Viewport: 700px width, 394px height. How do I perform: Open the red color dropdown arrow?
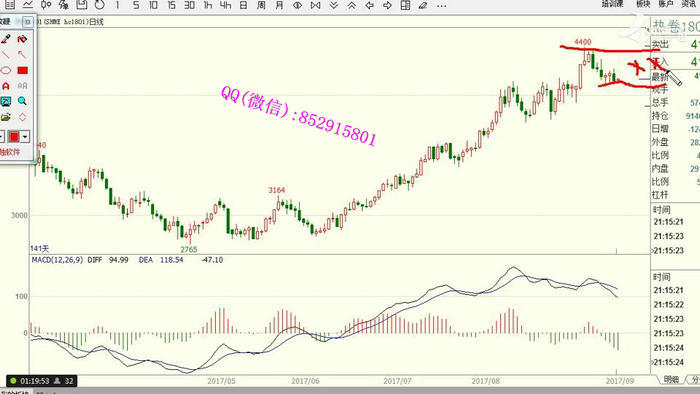[25, 137]
